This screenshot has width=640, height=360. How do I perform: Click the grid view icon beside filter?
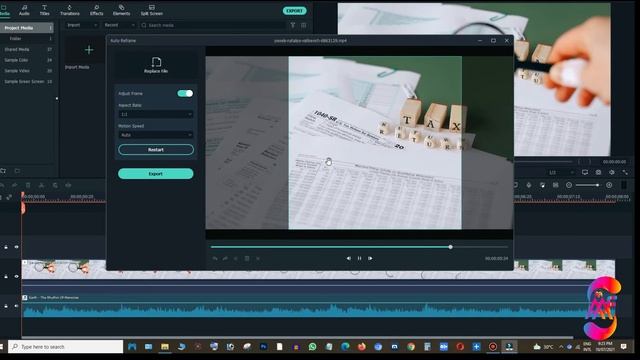click(303, 25)
